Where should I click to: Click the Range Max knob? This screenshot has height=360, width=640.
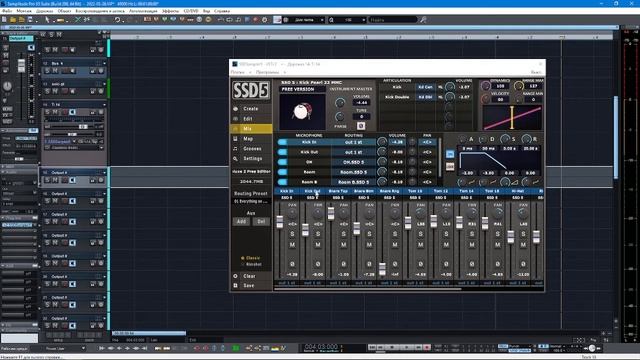click(x=518, y=86)
